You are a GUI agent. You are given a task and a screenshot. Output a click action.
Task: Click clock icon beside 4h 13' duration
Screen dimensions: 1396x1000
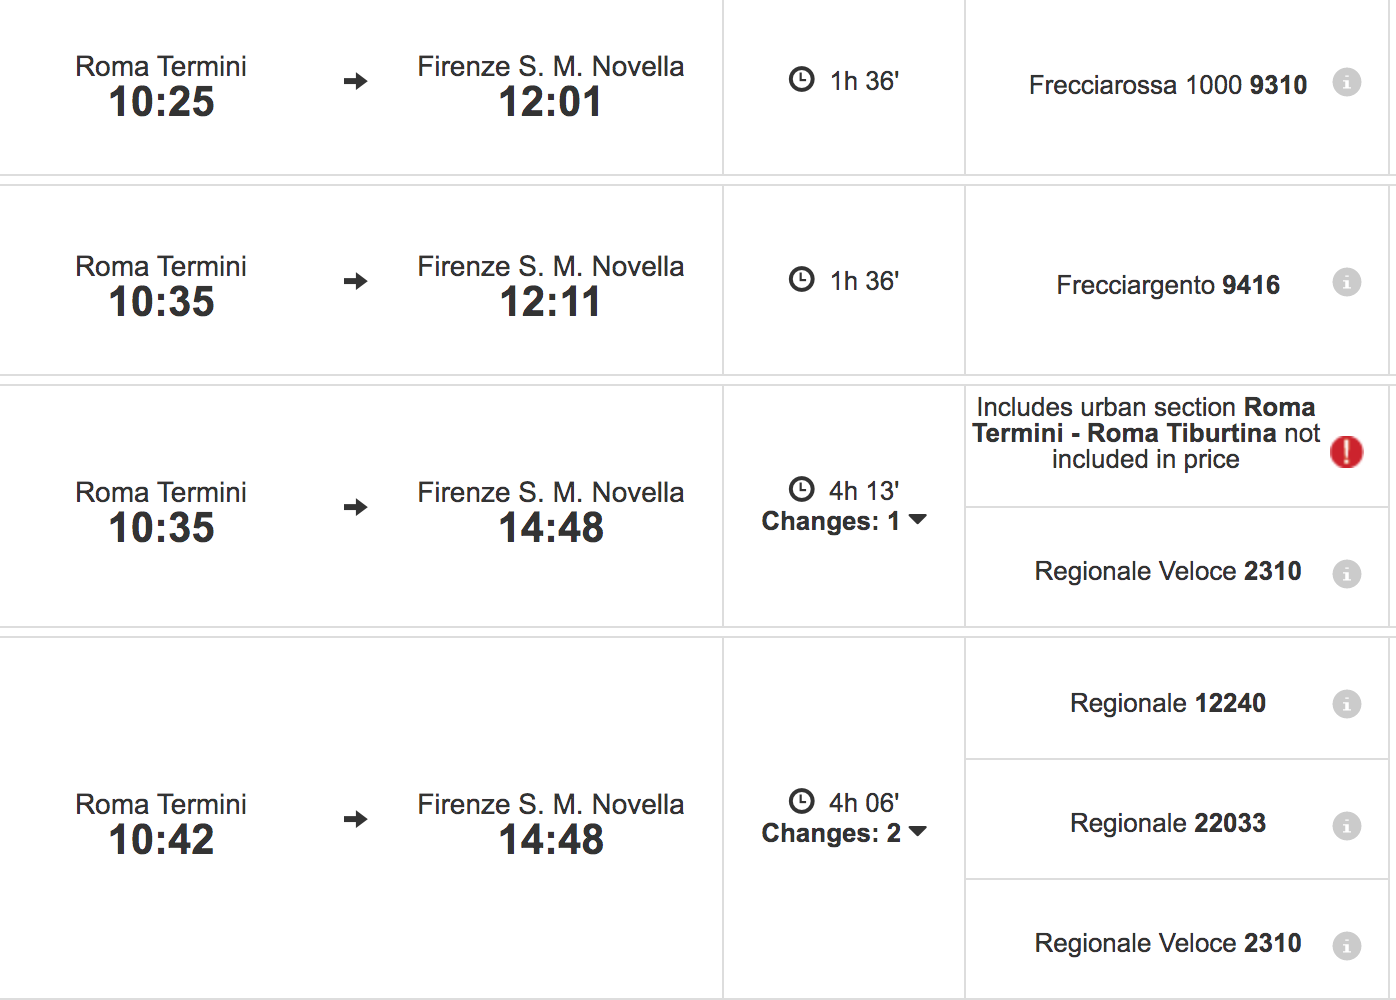(x=801, y=489)
